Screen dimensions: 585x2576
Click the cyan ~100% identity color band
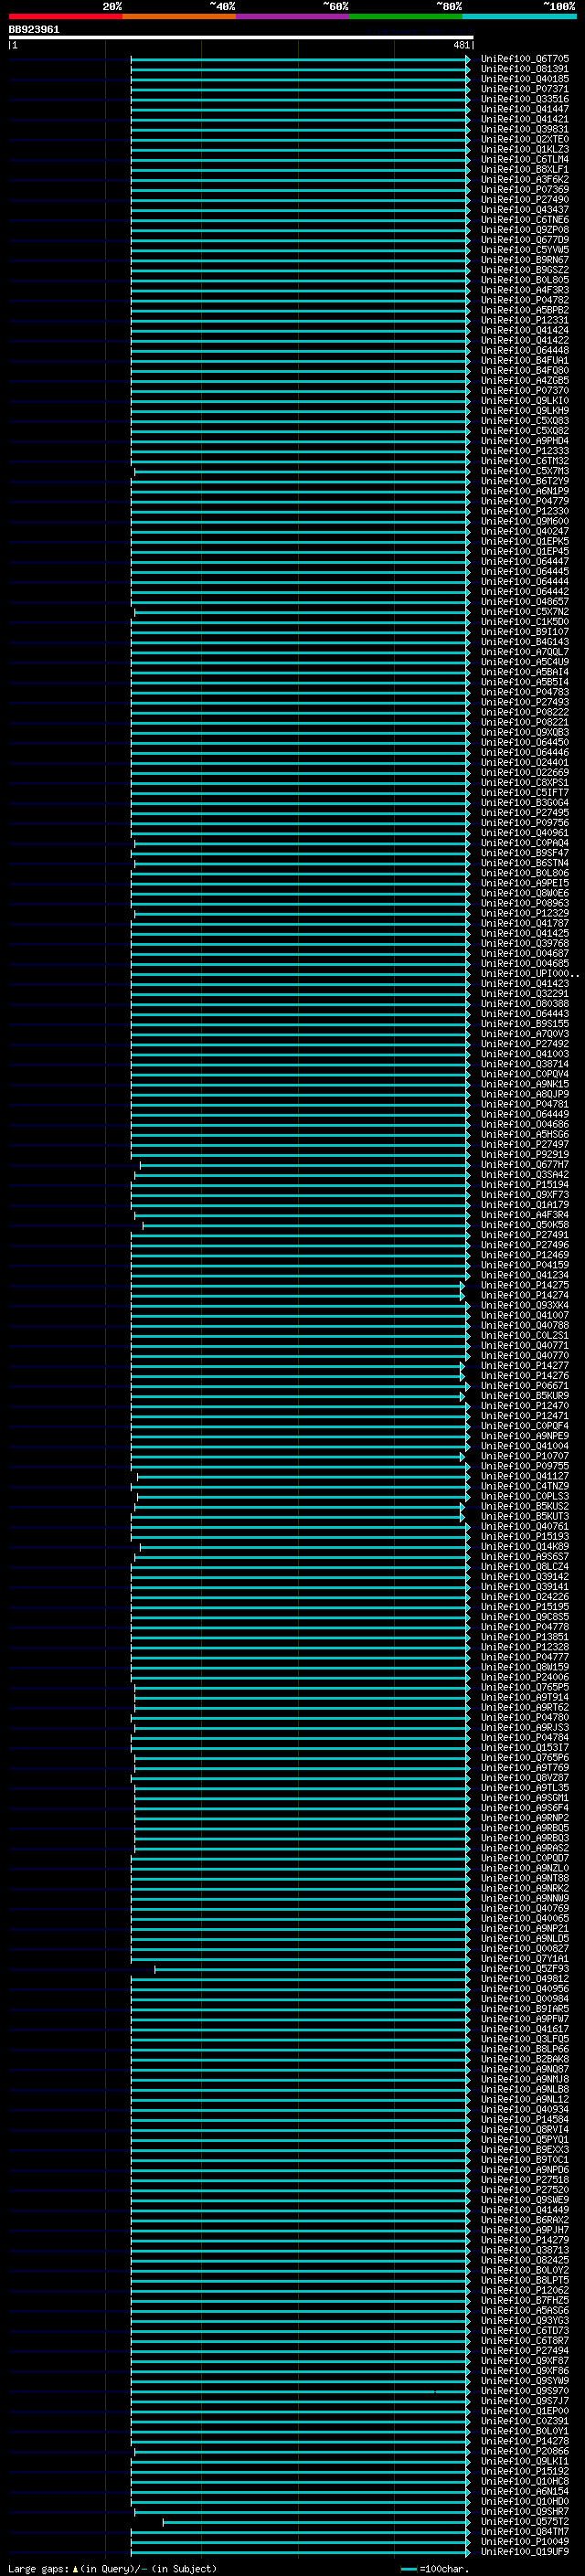point(519,17)
